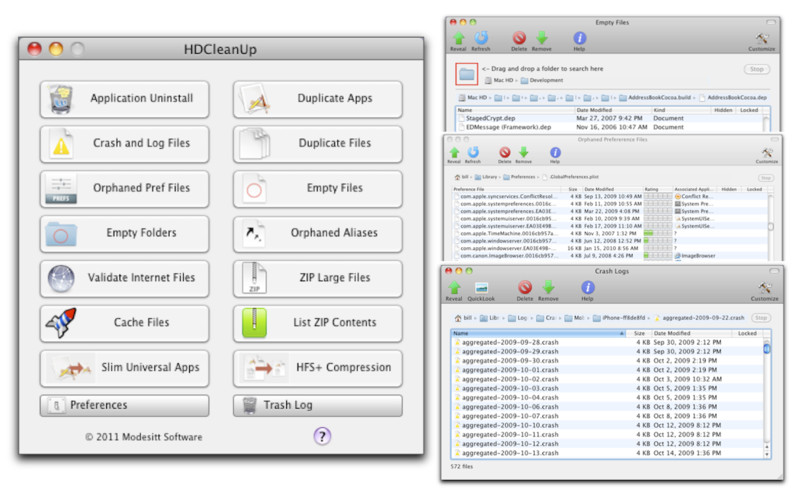Click Delete icon in Orphaned Preference Files window
Image resolution: width=800 pixels, height=500 pixels.
(x=505, y=155)
